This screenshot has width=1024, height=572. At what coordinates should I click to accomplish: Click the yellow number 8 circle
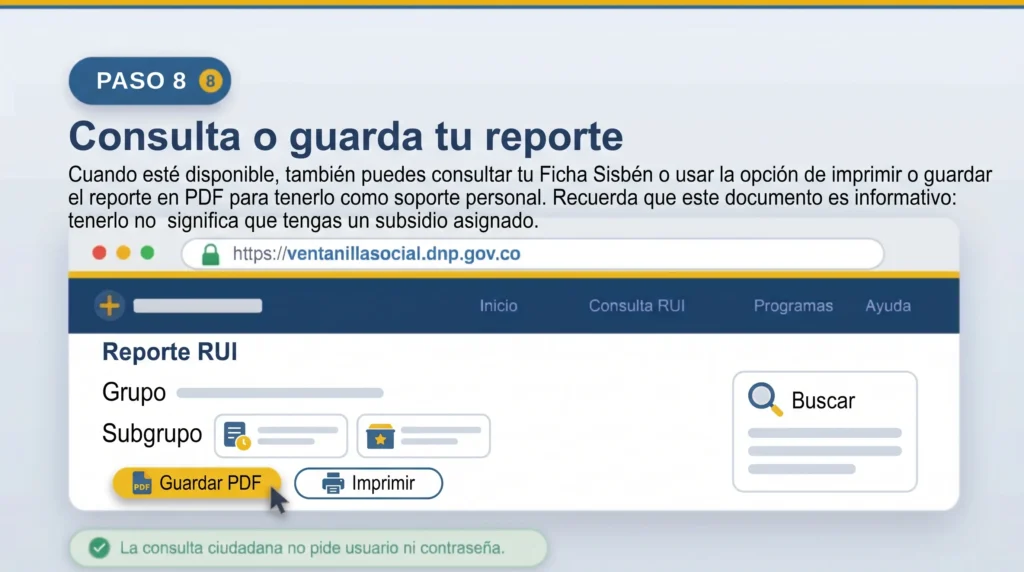coord(210,81)
